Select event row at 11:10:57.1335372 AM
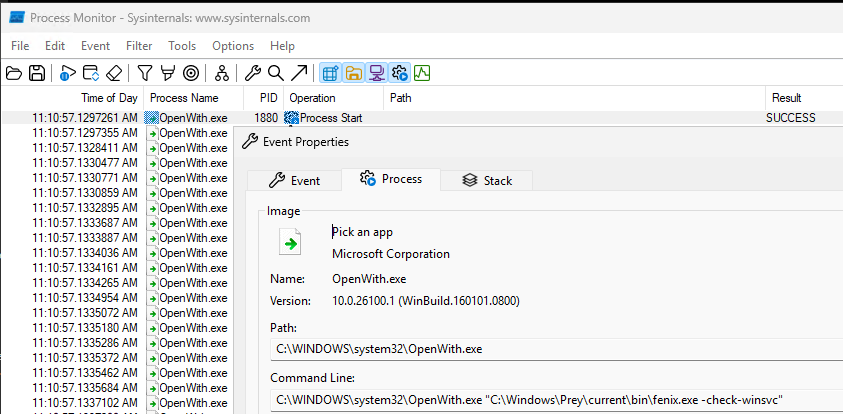This screenshot has height=414, width=843. pyautogui.click(x=117, y=358)
